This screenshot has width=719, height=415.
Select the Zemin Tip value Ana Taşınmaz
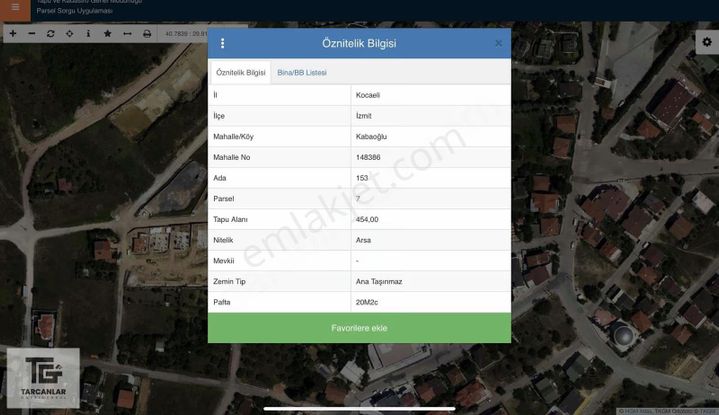(x=379, y=282)
